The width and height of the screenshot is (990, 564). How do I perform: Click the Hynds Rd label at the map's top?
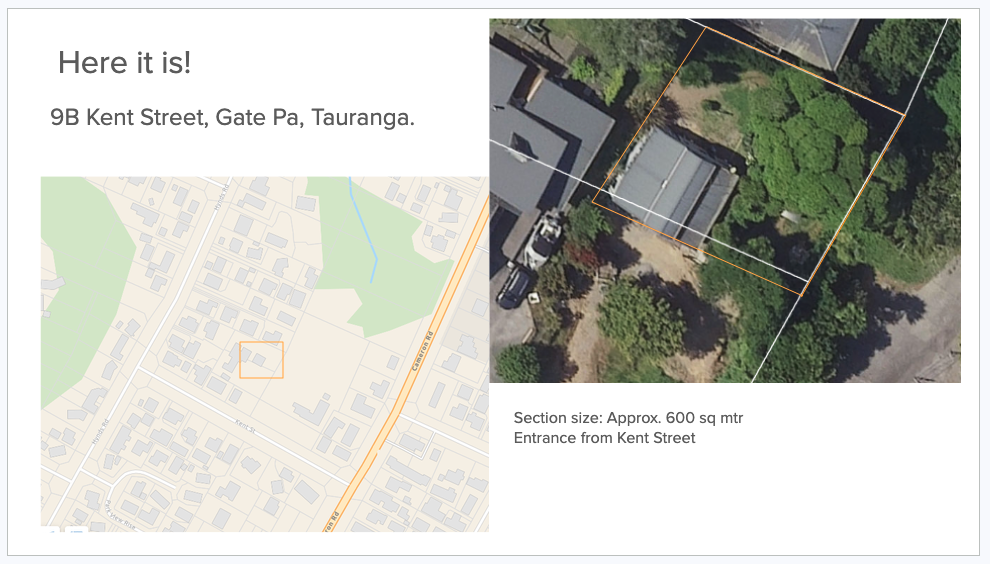220,197
